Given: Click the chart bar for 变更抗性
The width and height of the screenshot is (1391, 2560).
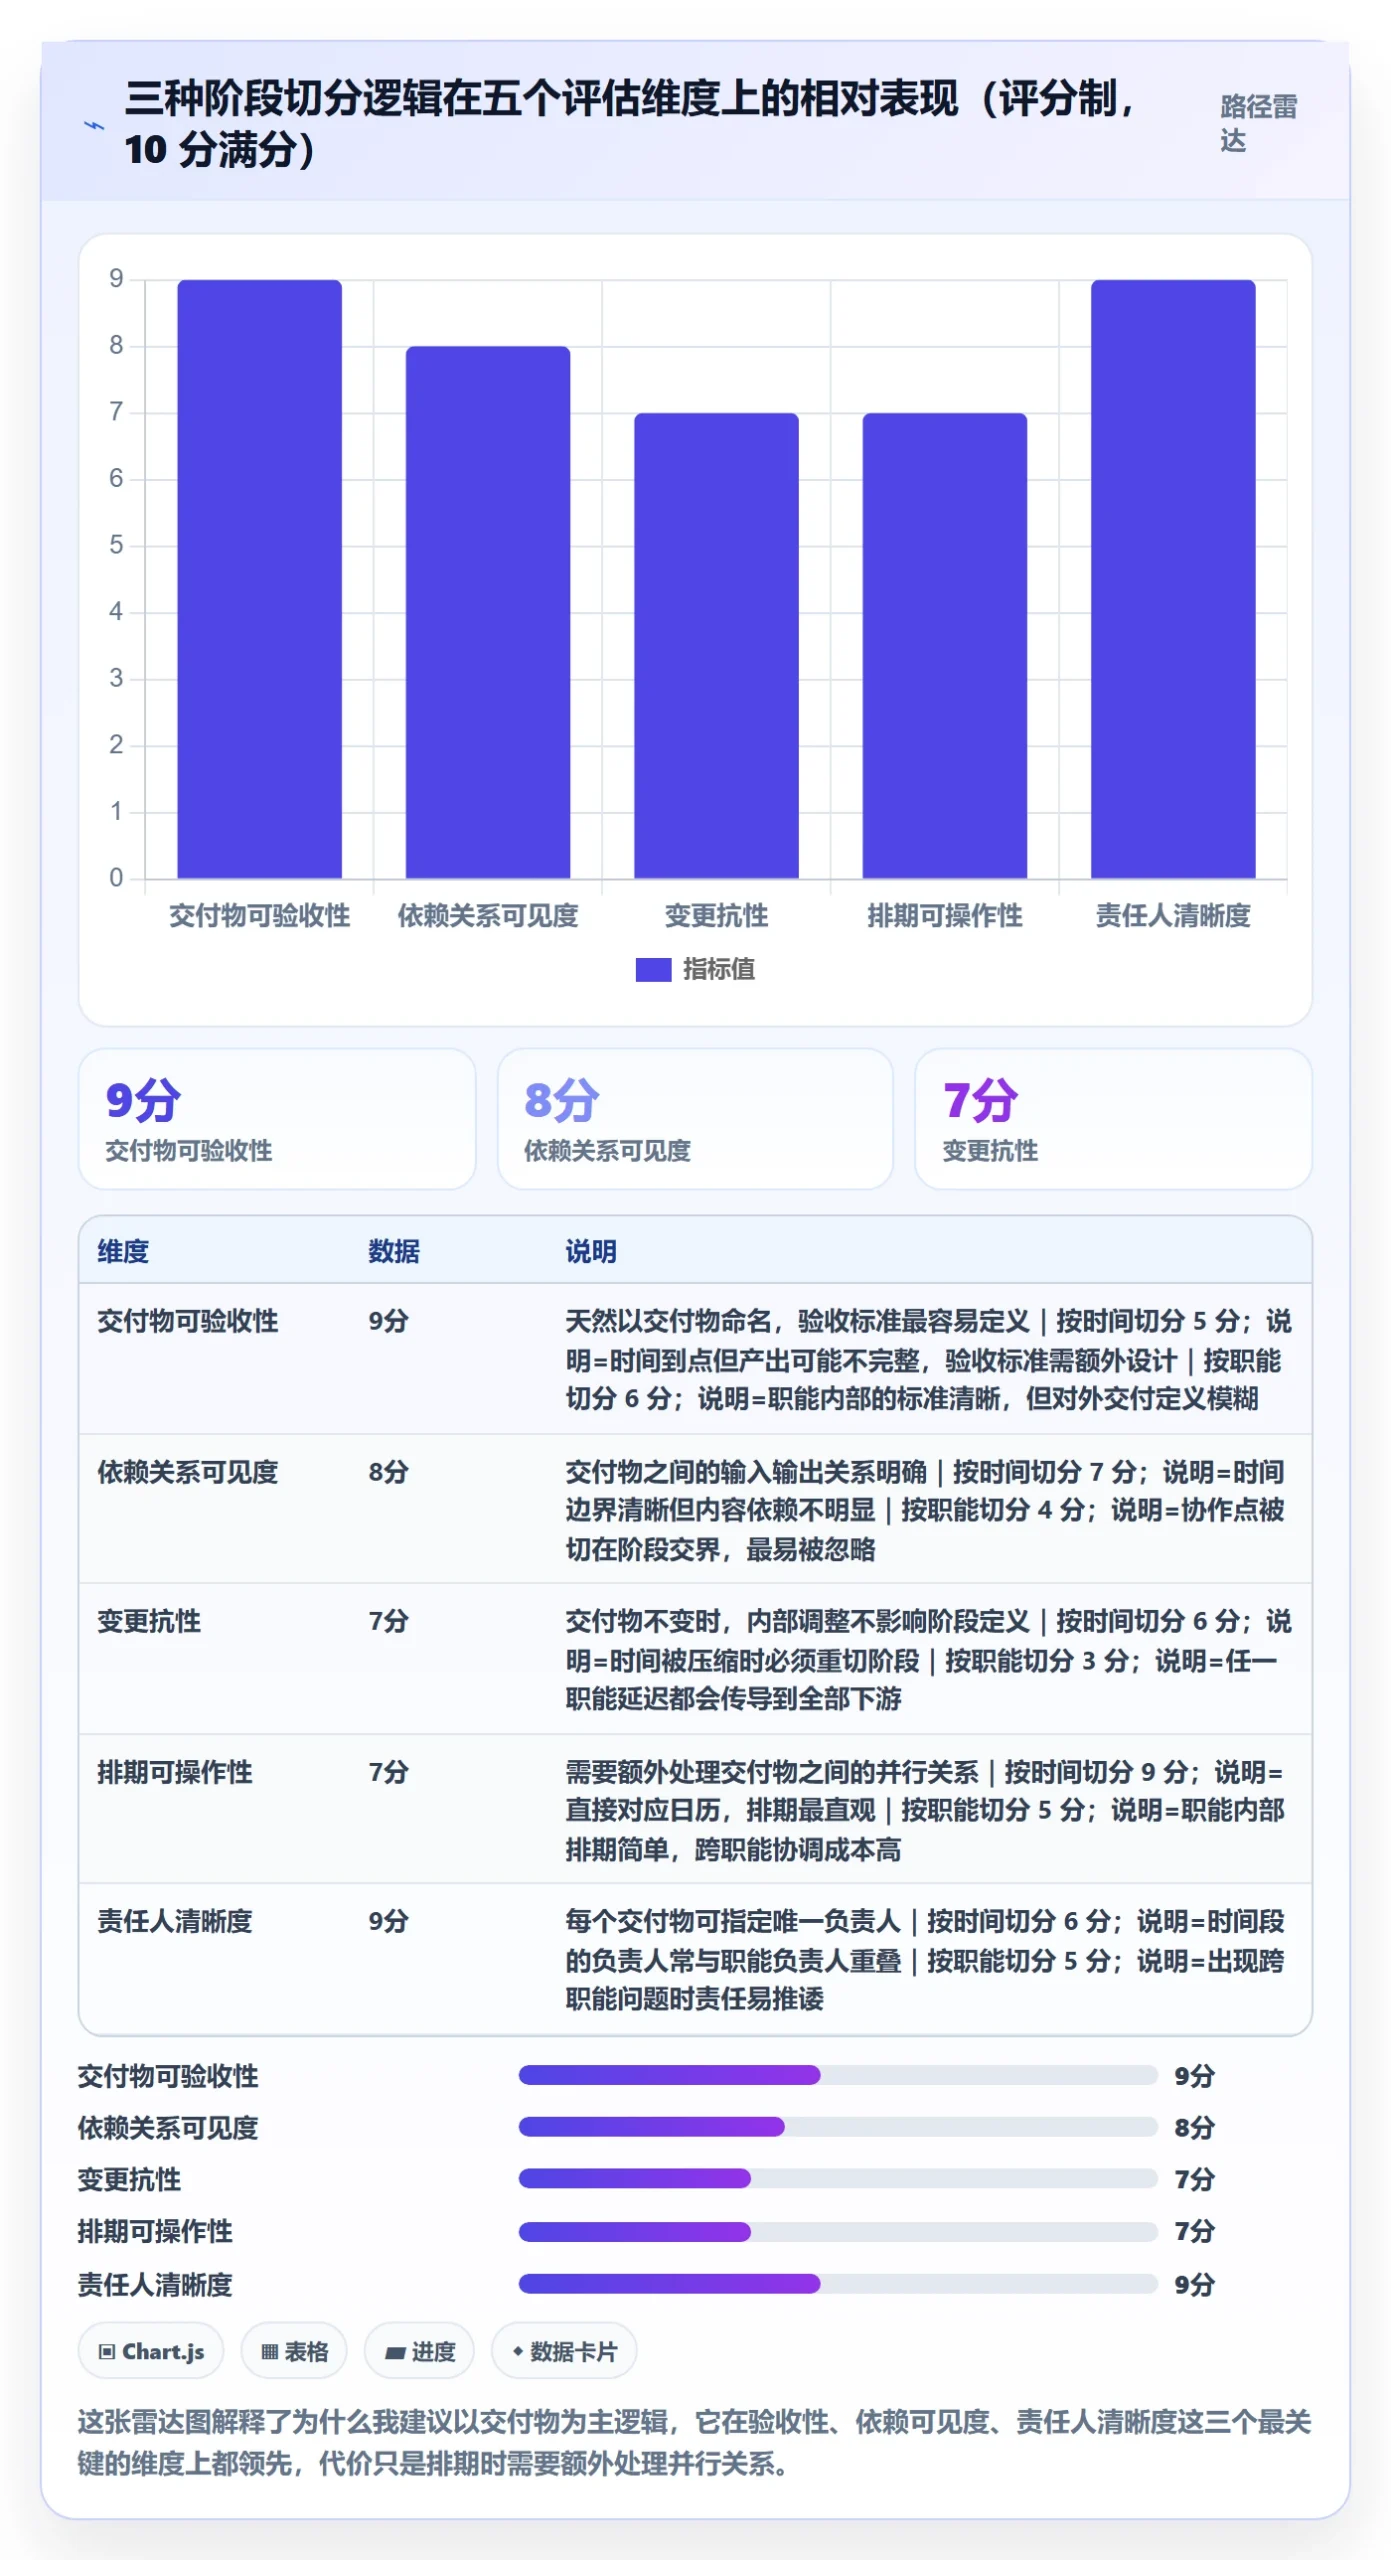Looking at the screenshot, I should point(716,646).
